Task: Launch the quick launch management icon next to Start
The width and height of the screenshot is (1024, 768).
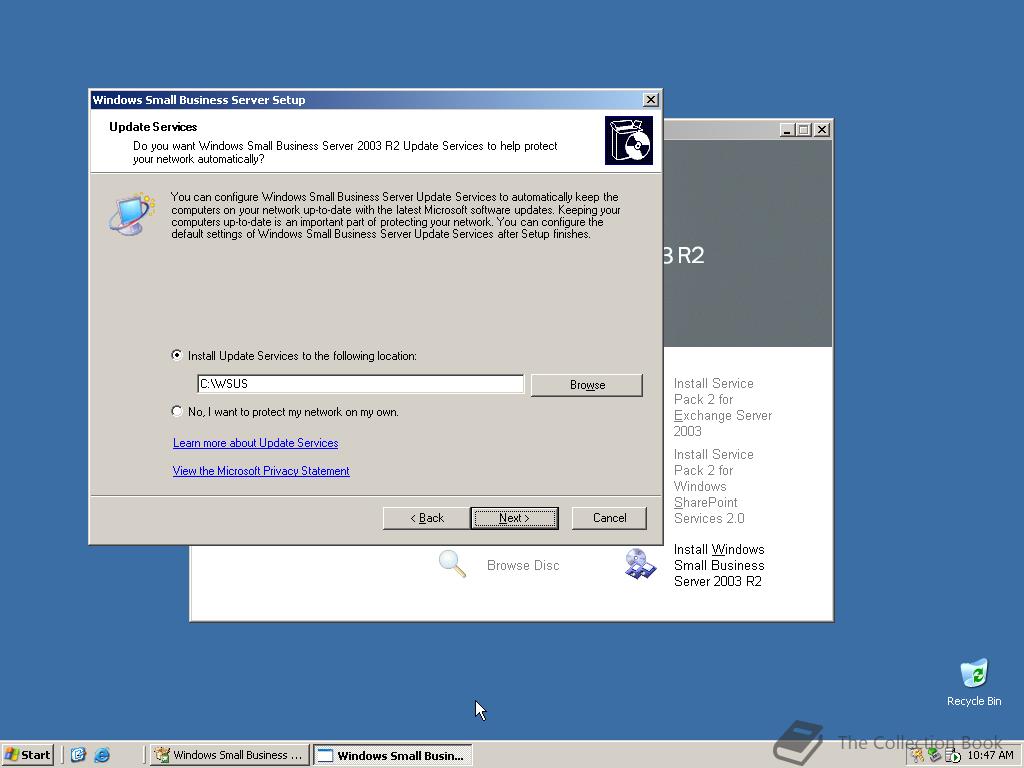Action: [x=78, y=755]
